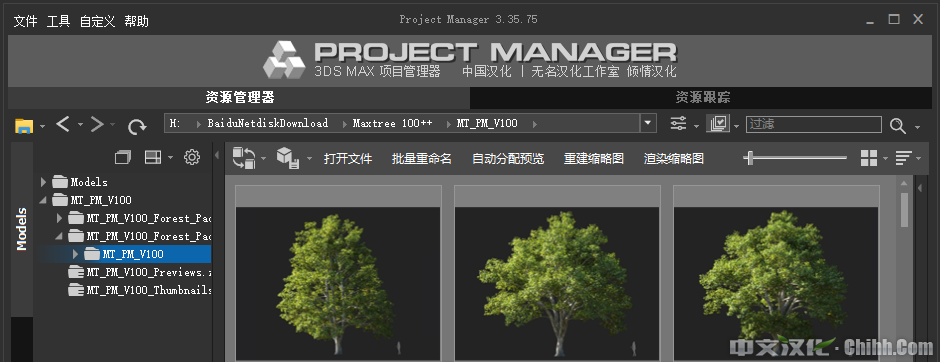Go forward with the right arrow
Screen dimensions: 940x362
(x=97, y=124)
